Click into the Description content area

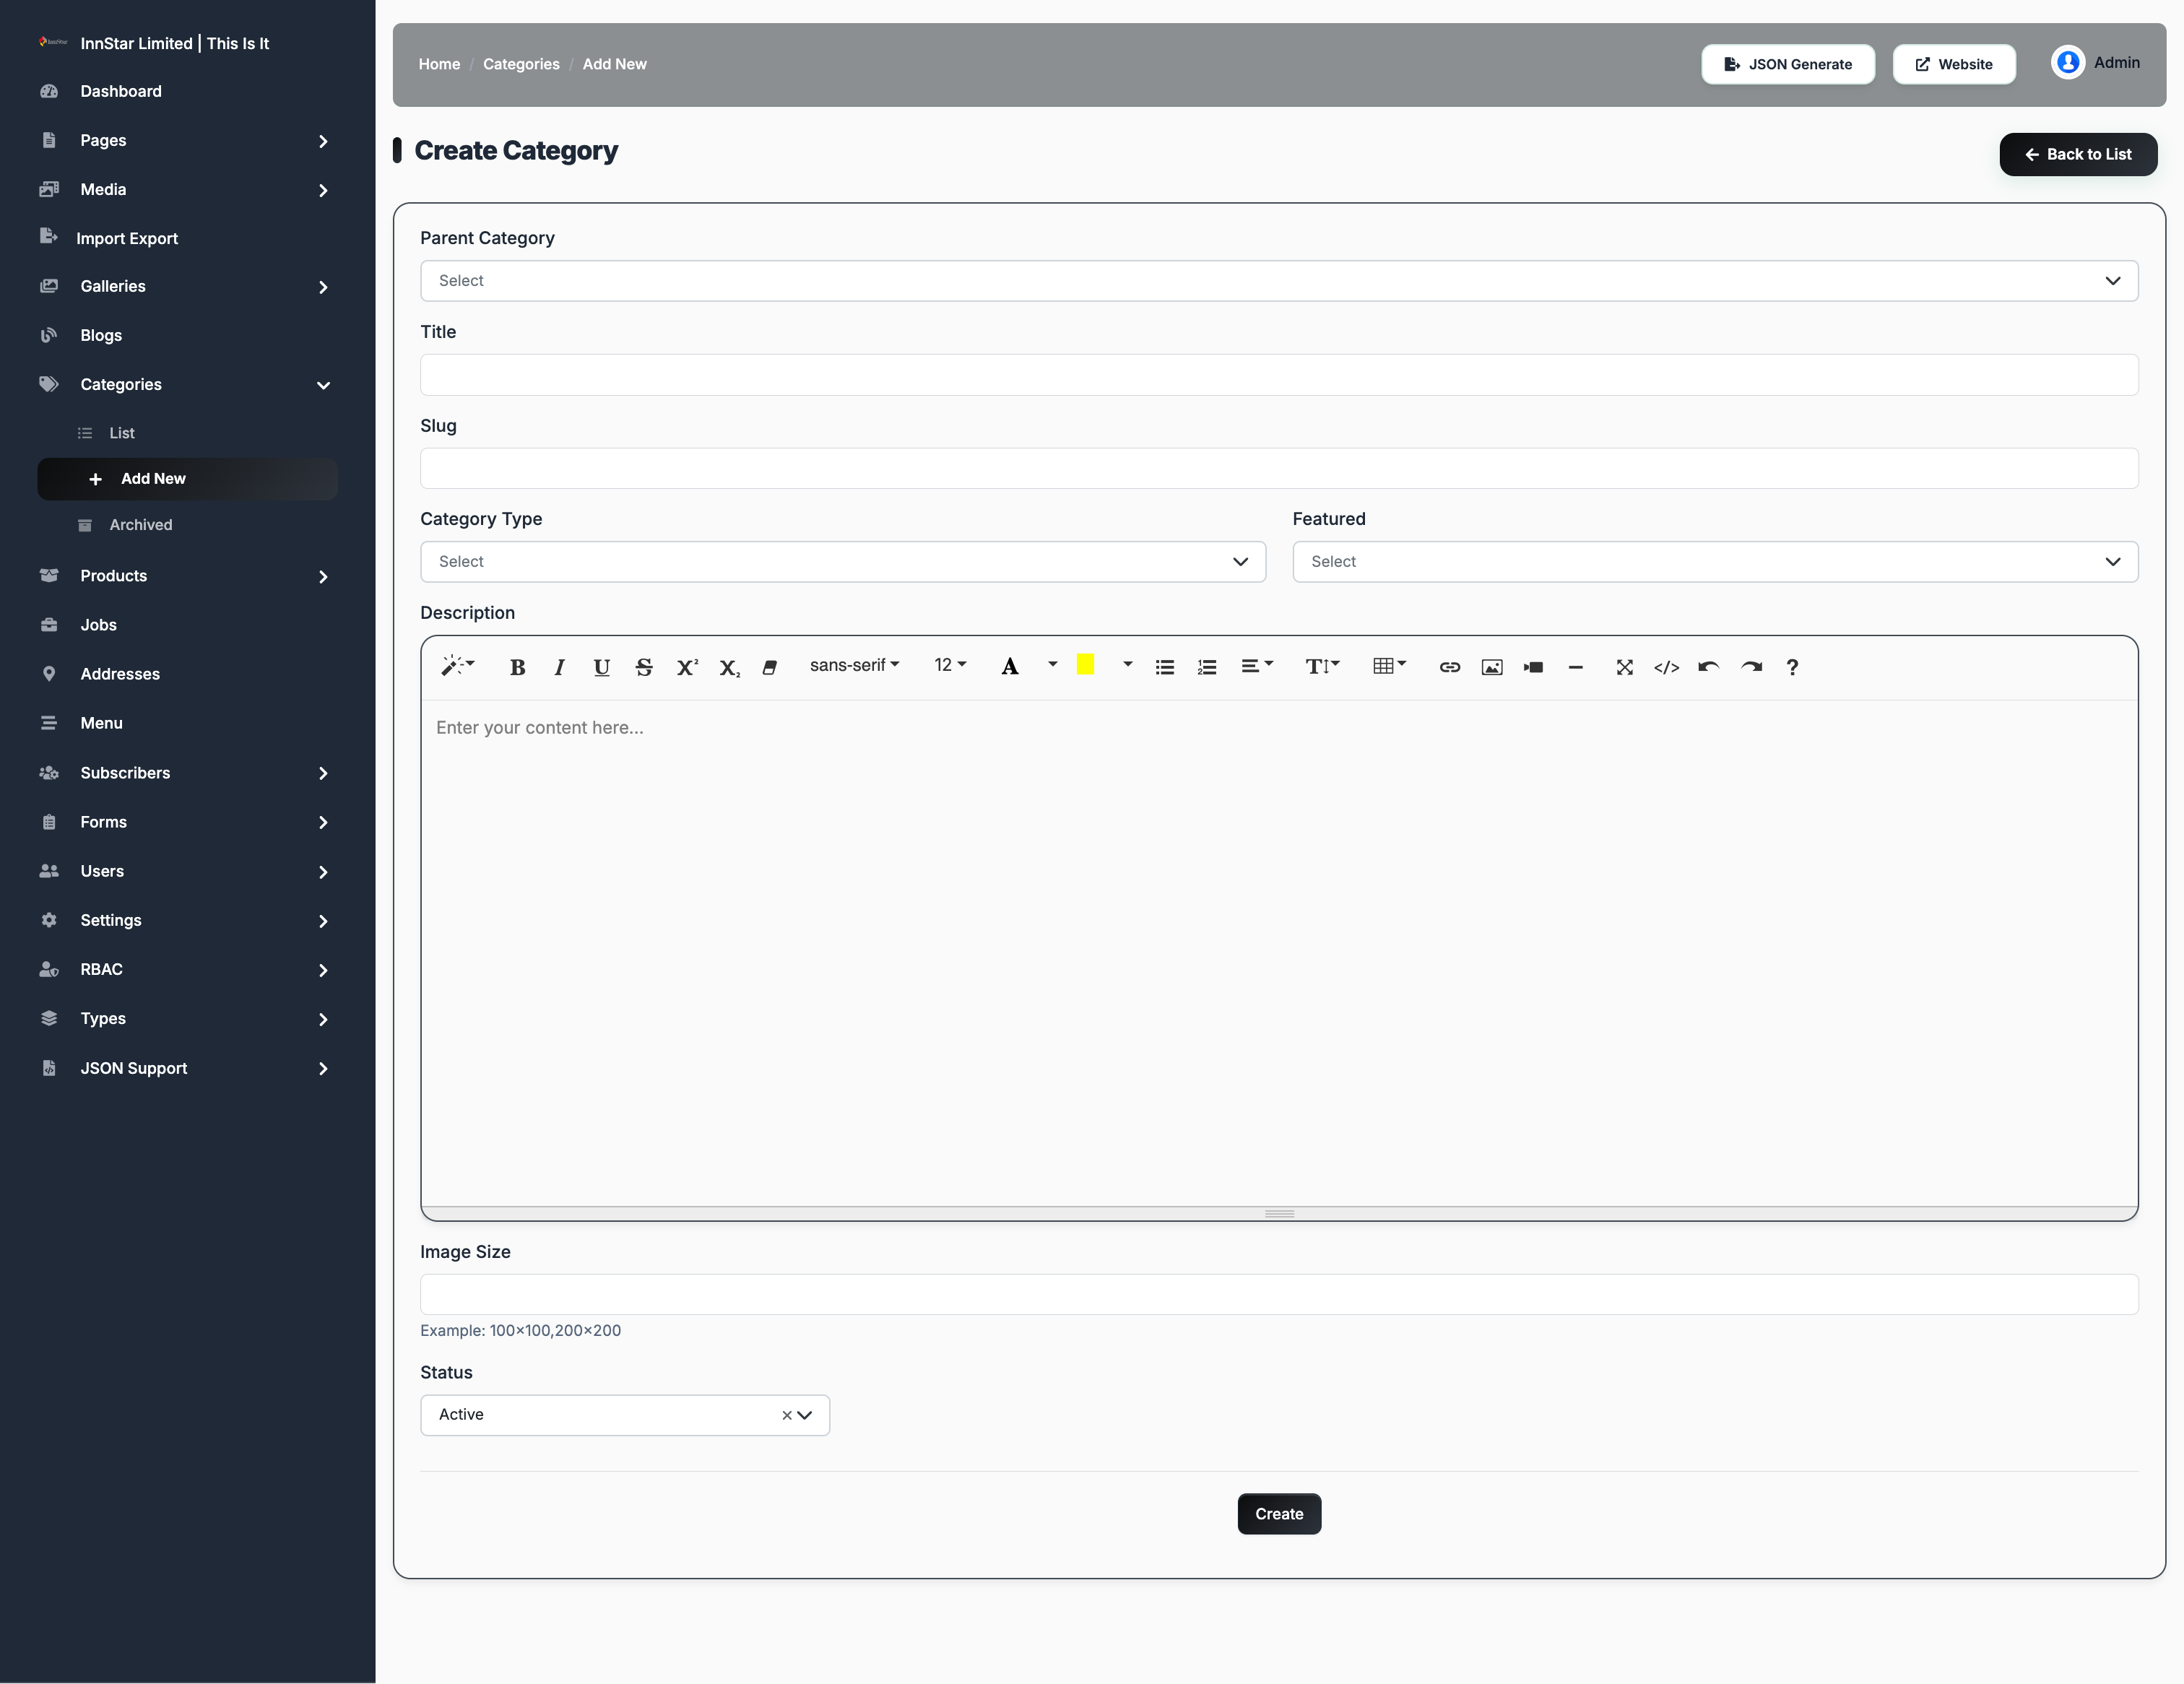1279,953
